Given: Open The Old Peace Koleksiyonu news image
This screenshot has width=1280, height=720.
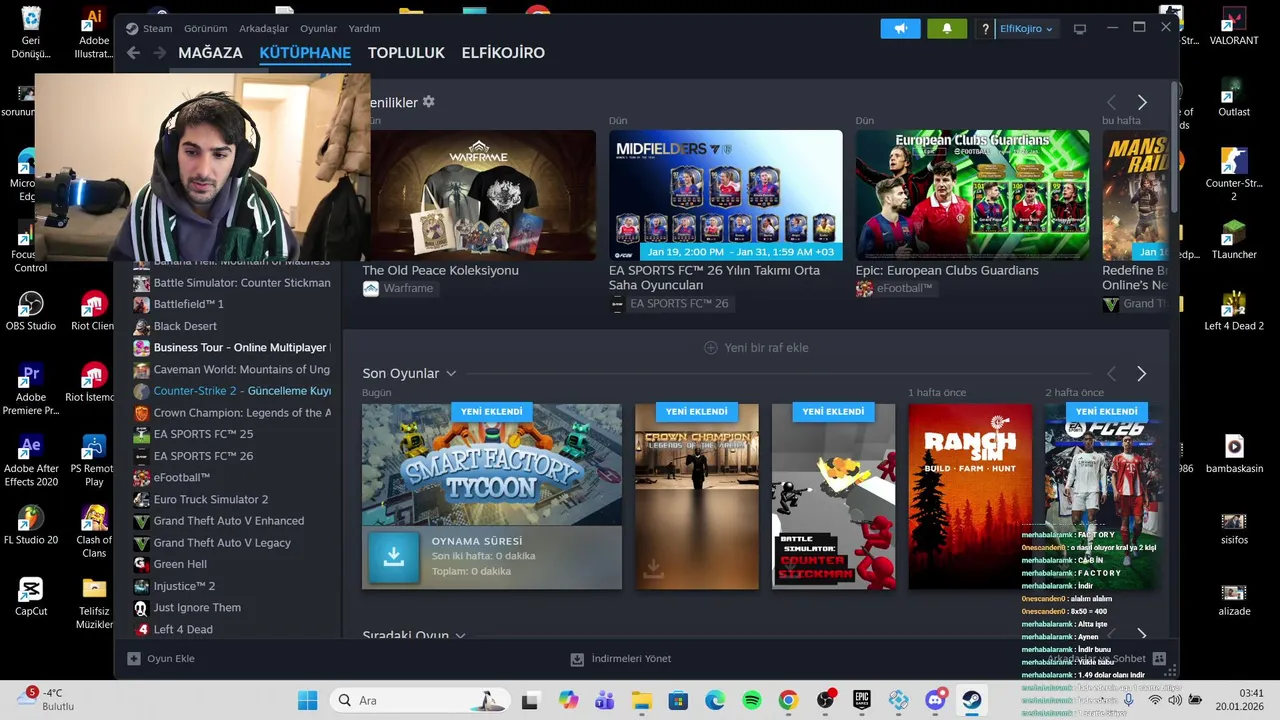Looking at the screenshot, I should (x=479, y=195).
